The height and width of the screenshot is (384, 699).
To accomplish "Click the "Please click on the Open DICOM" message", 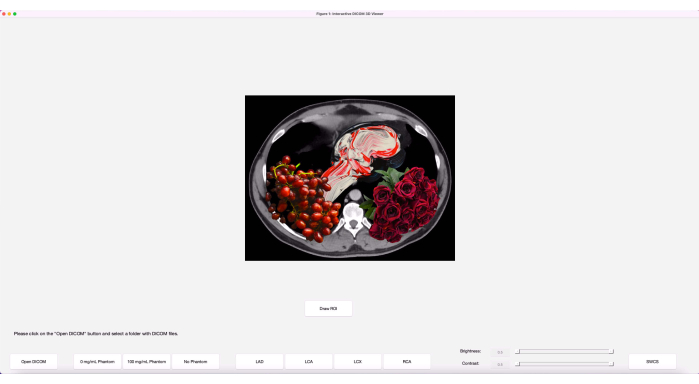I will coord(96,334).
